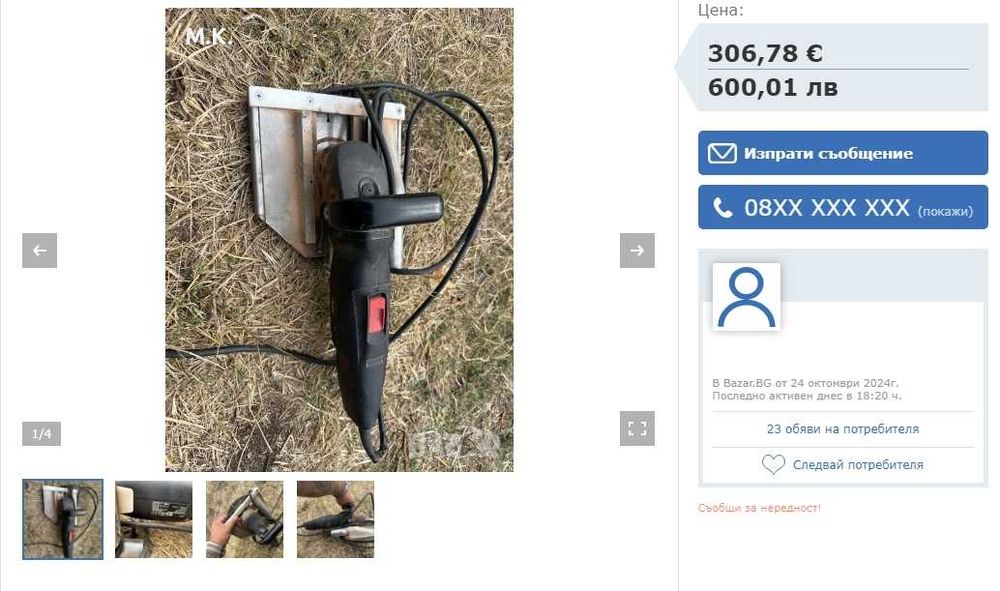Open the seller profile avatar

tap(746, 296)
